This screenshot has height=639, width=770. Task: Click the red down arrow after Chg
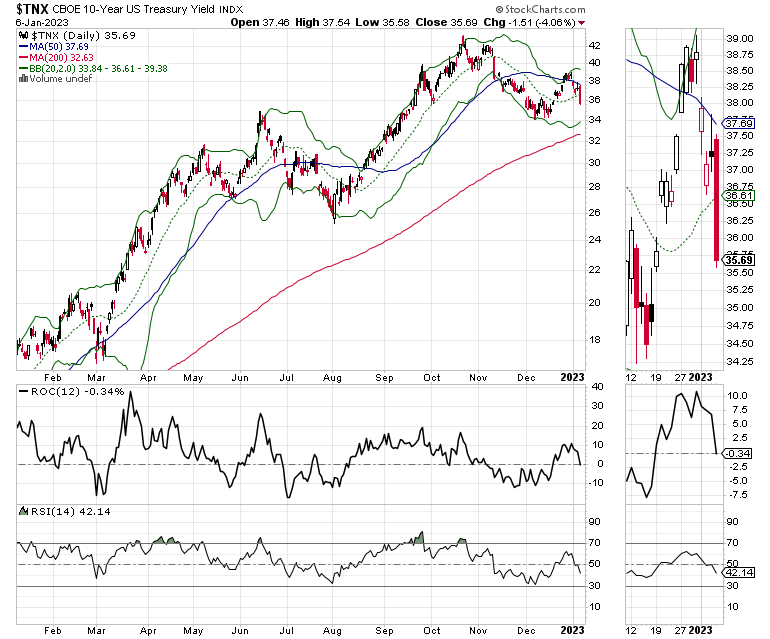coord(582,23)
